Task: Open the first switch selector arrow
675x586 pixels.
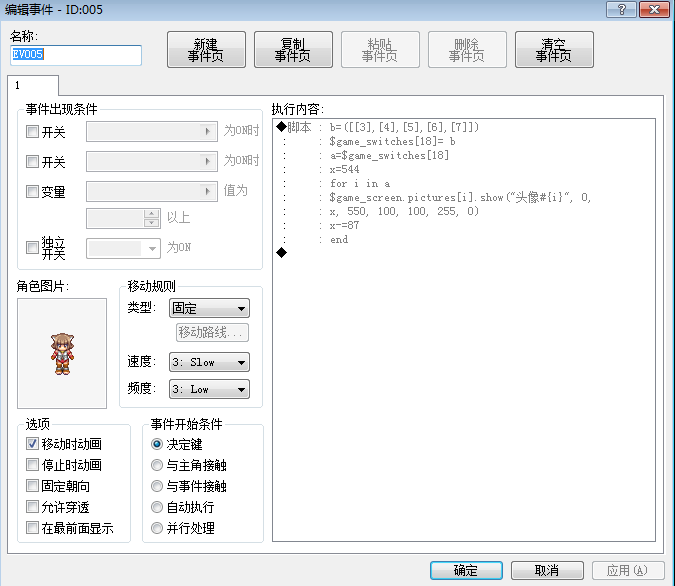Action: (208, 131)
